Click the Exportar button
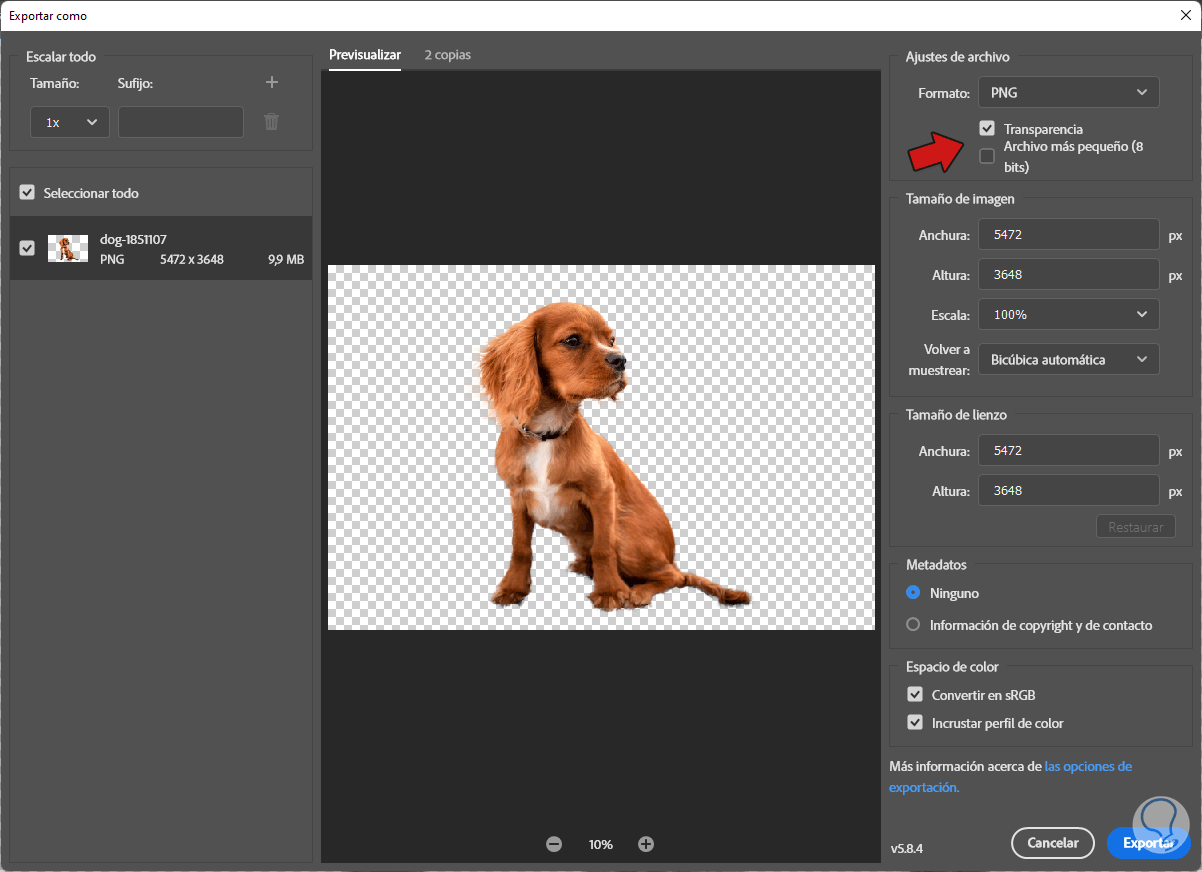The image size is (1202, 872). 1149,843
